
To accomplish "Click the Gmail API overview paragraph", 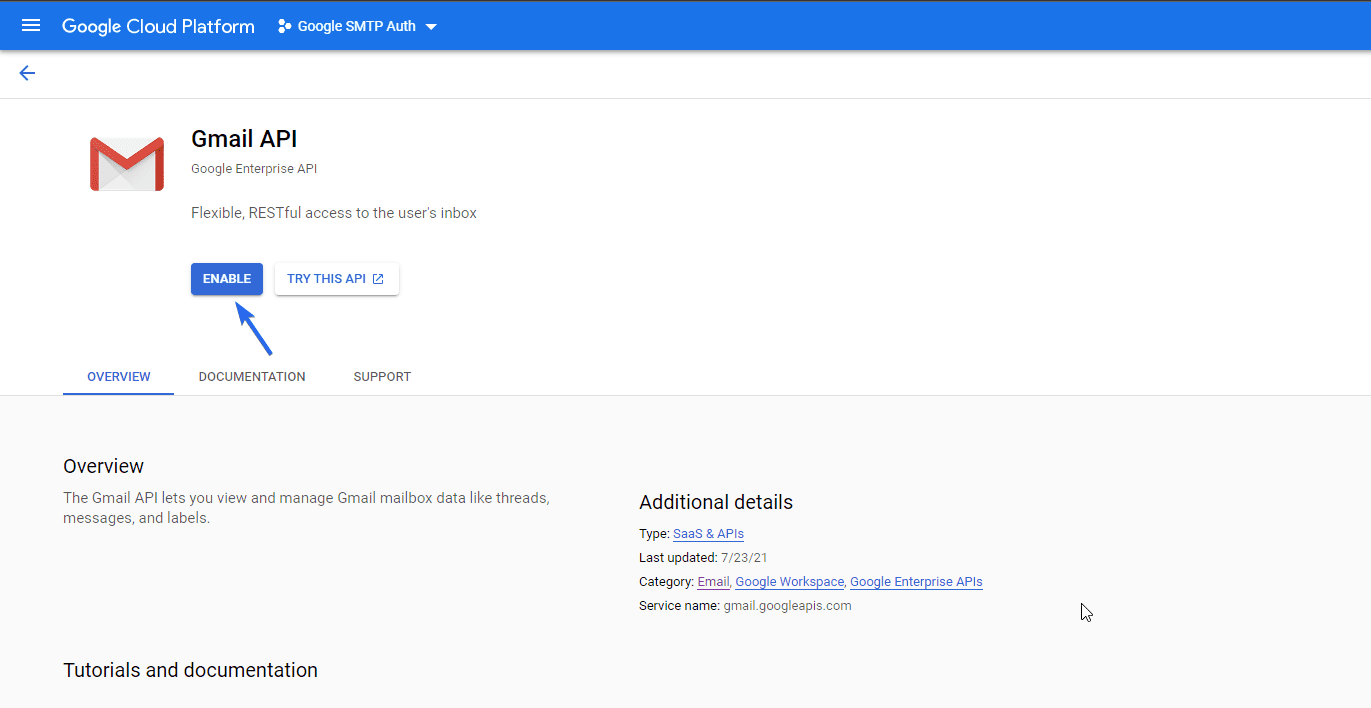I will [x=306, y=508].
